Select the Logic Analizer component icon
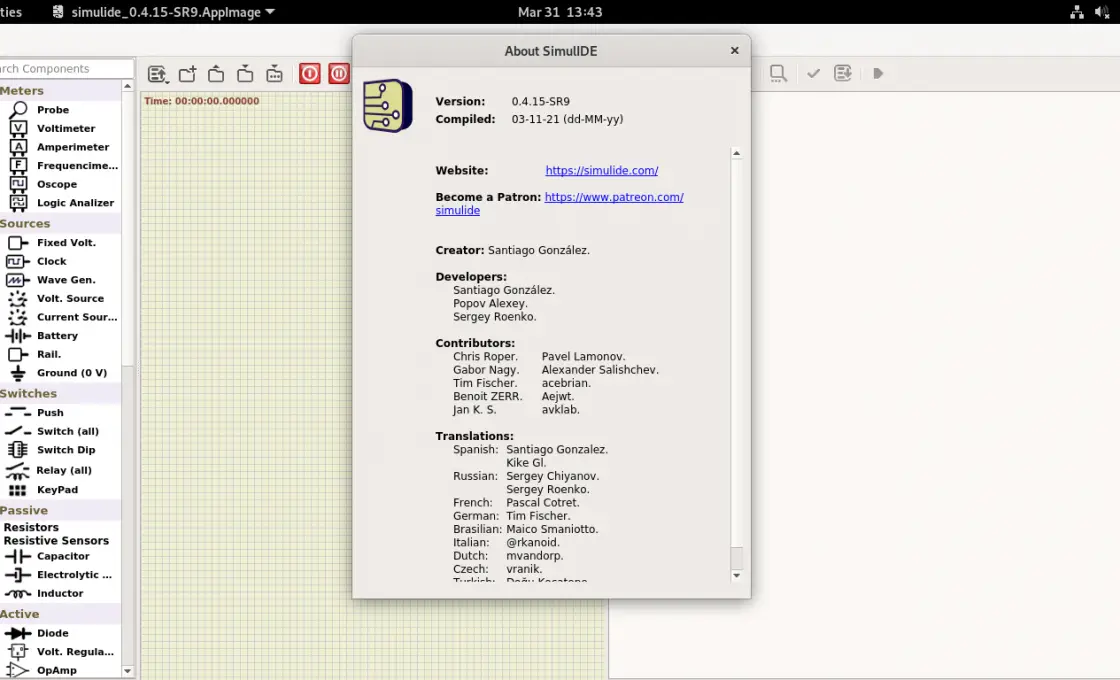The width and height of the screenshot is (1120, 680). [18, 202]
